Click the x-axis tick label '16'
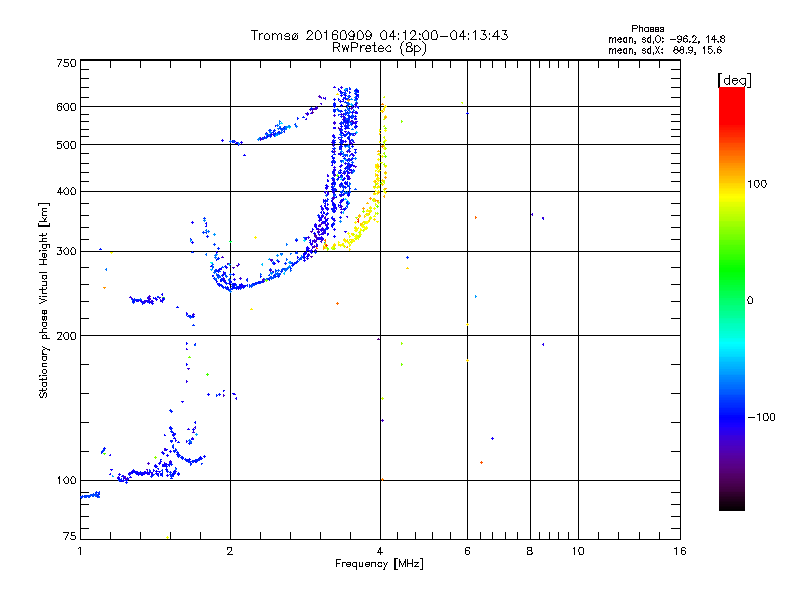This screenshot has width=800, height=600. (x=680, y=551)
